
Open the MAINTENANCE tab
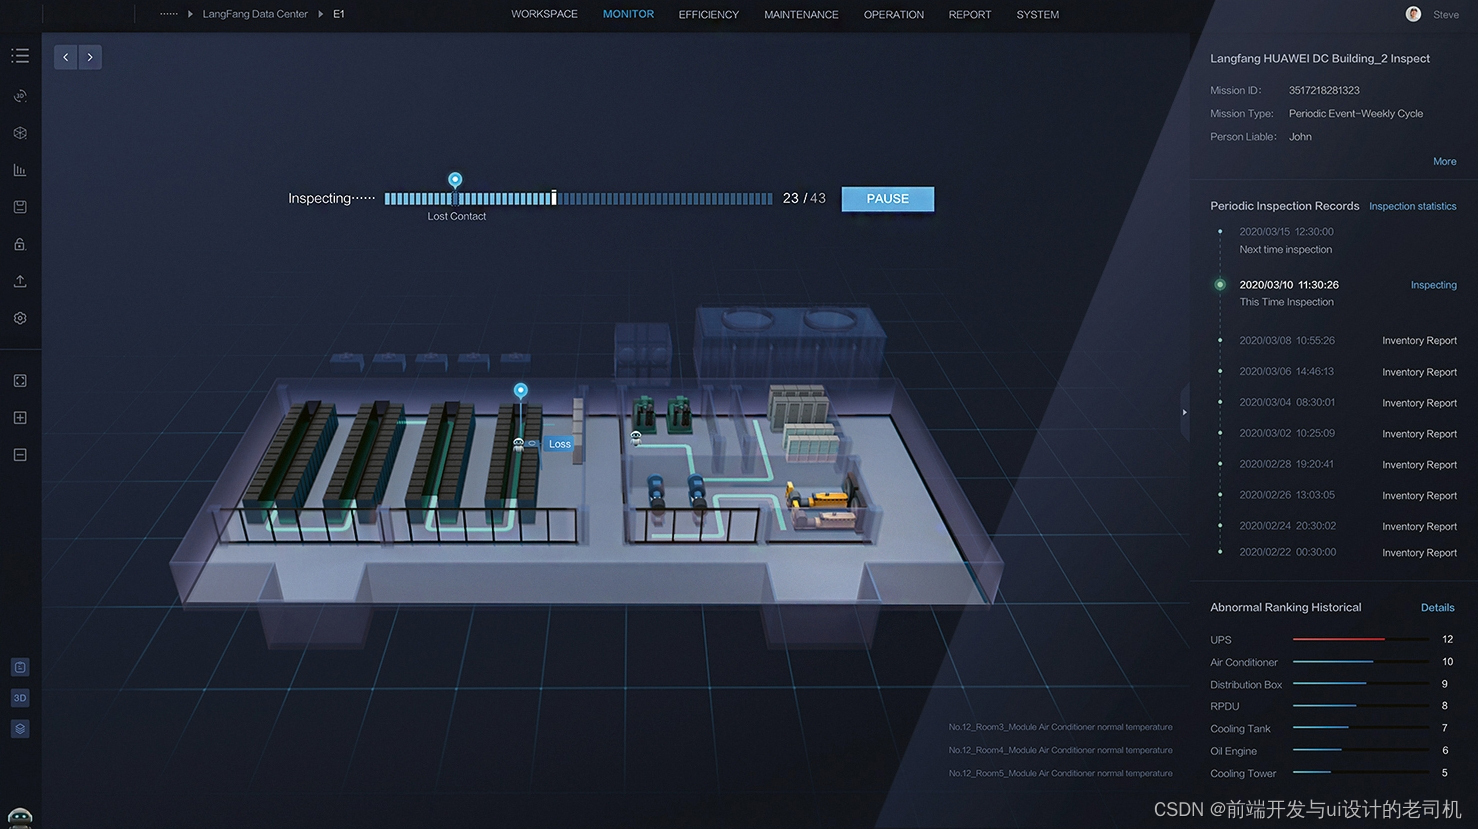pyautogui.click(x=801, y=14)
